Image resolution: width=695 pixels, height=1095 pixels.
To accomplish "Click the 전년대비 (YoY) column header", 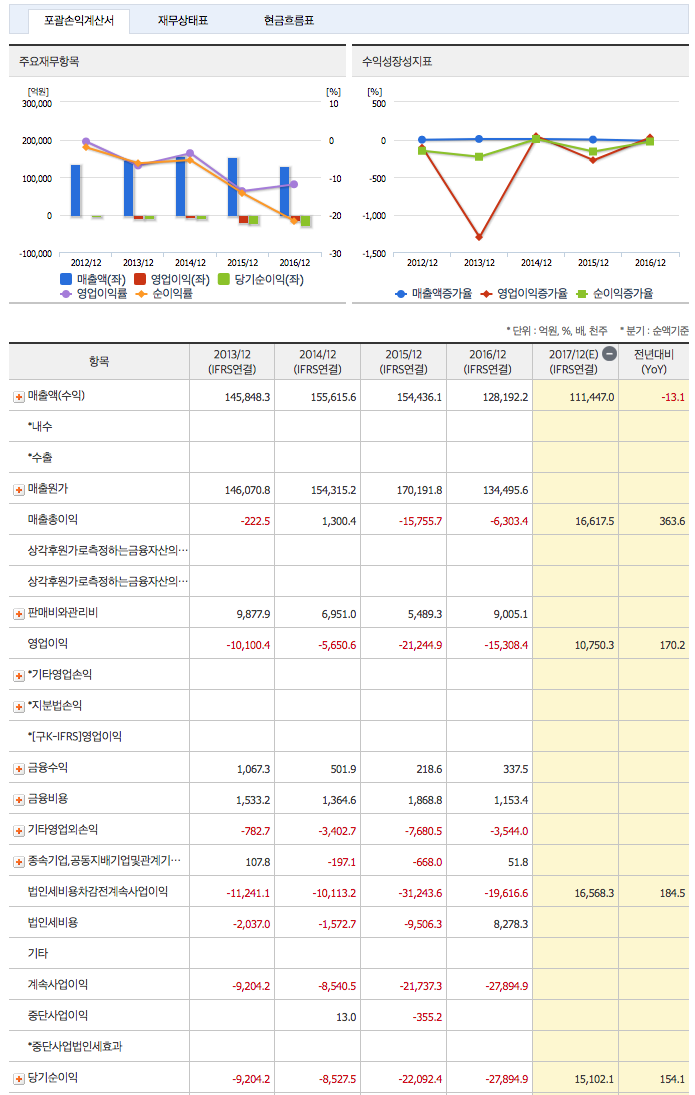I will pyautogui.click(x=654, y=362).
